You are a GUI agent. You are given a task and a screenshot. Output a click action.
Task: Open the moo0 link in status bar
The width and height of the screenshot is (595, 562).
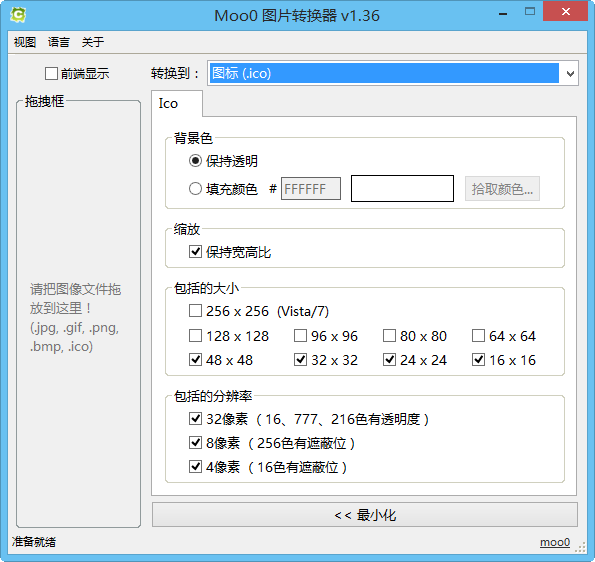(x=554, y=542)
